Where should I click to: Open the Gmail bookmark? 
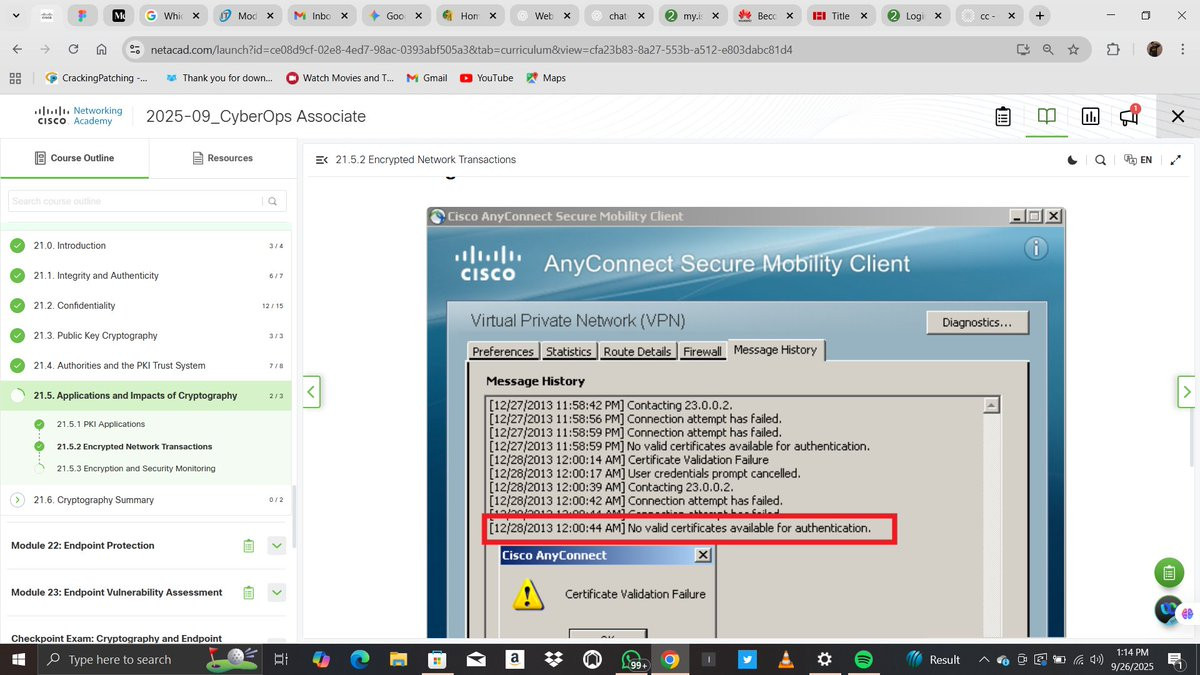[x=426, y=78]
